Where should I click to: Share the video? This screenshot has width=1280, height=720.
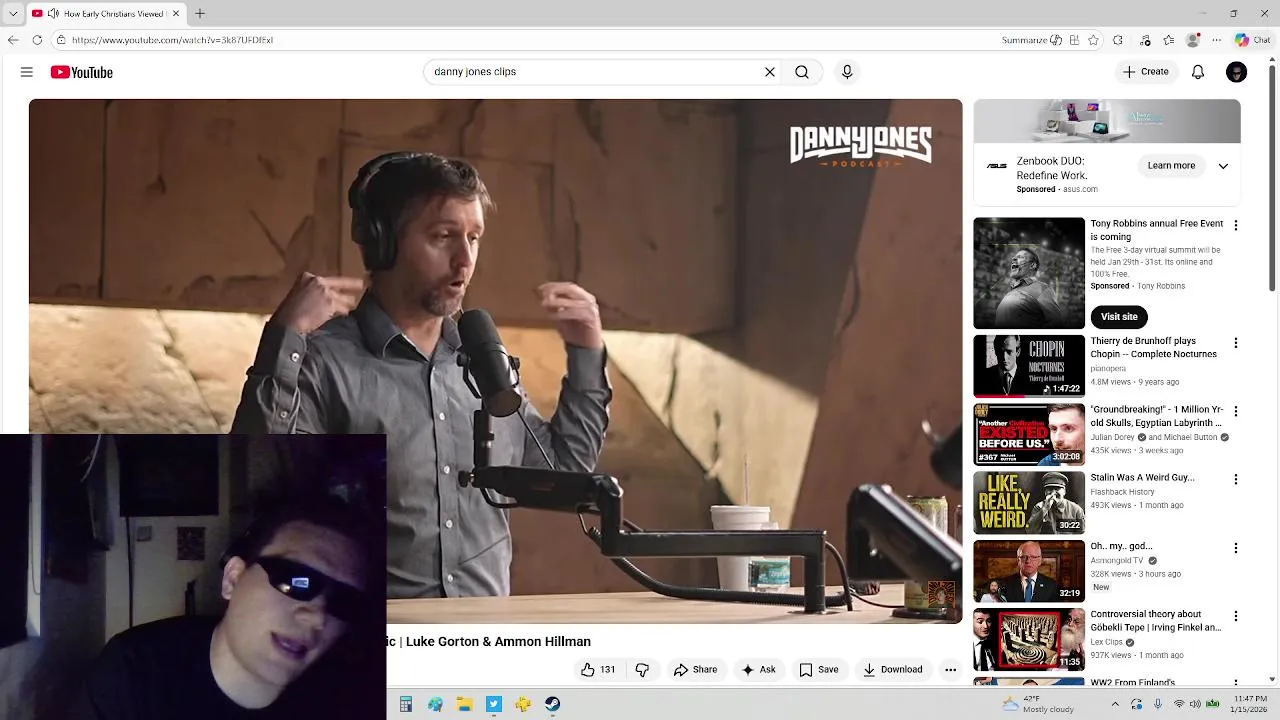(x=695, y=670)
